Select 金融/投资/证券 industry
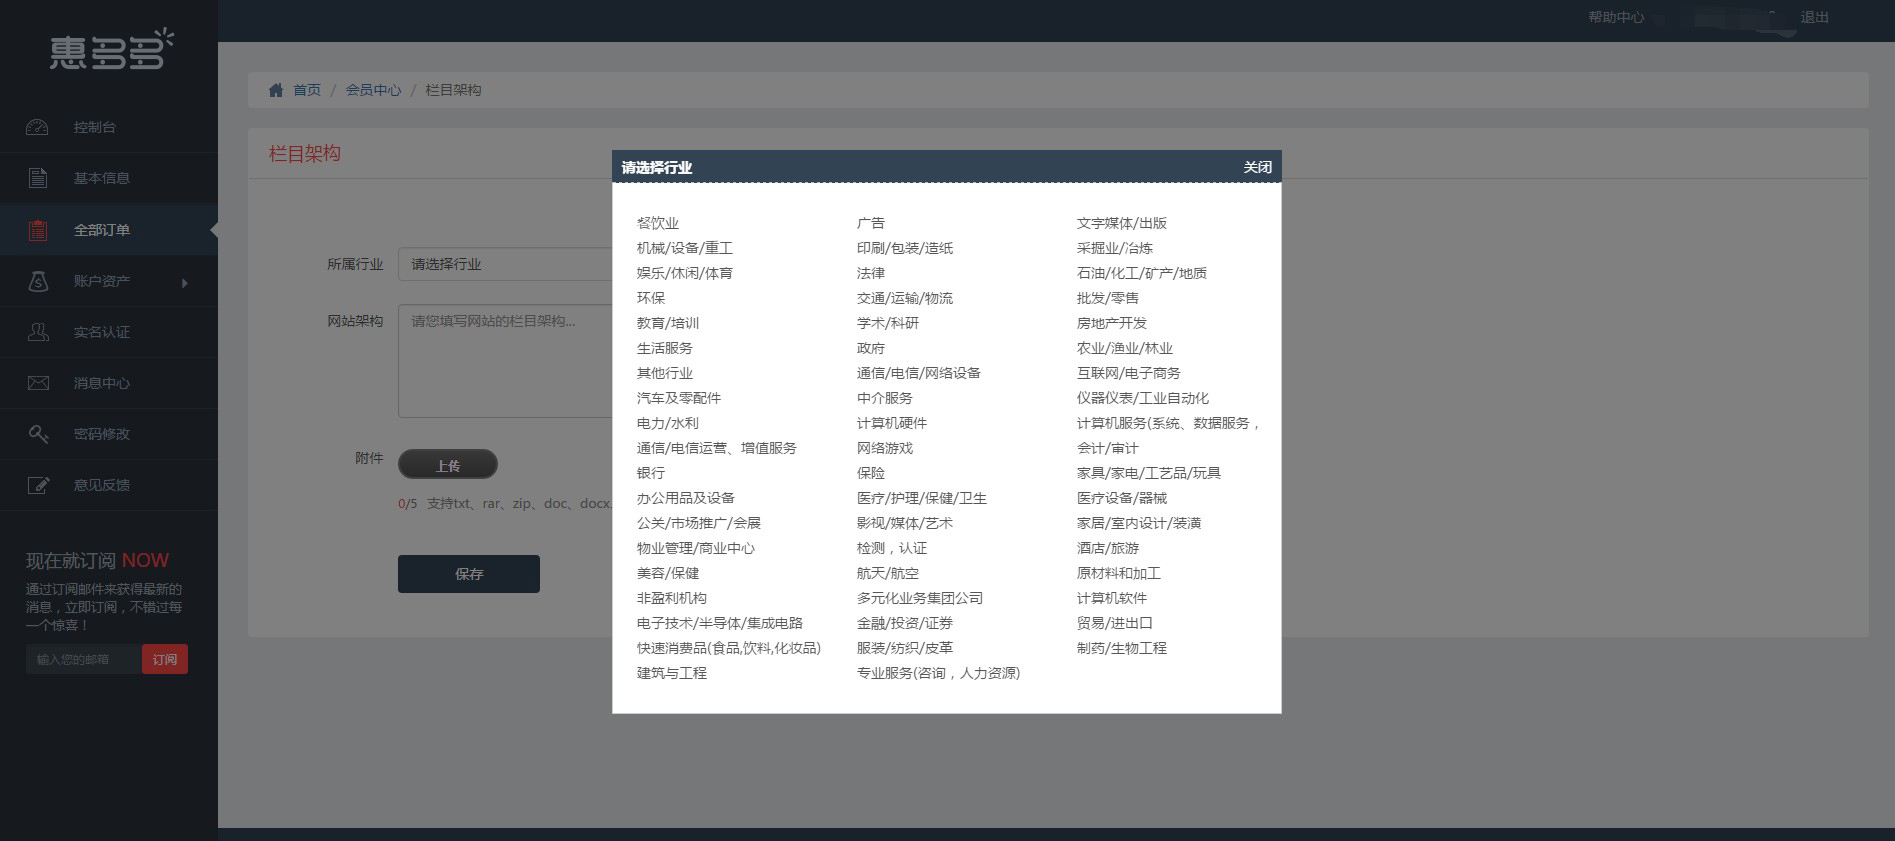 point(905,623)
